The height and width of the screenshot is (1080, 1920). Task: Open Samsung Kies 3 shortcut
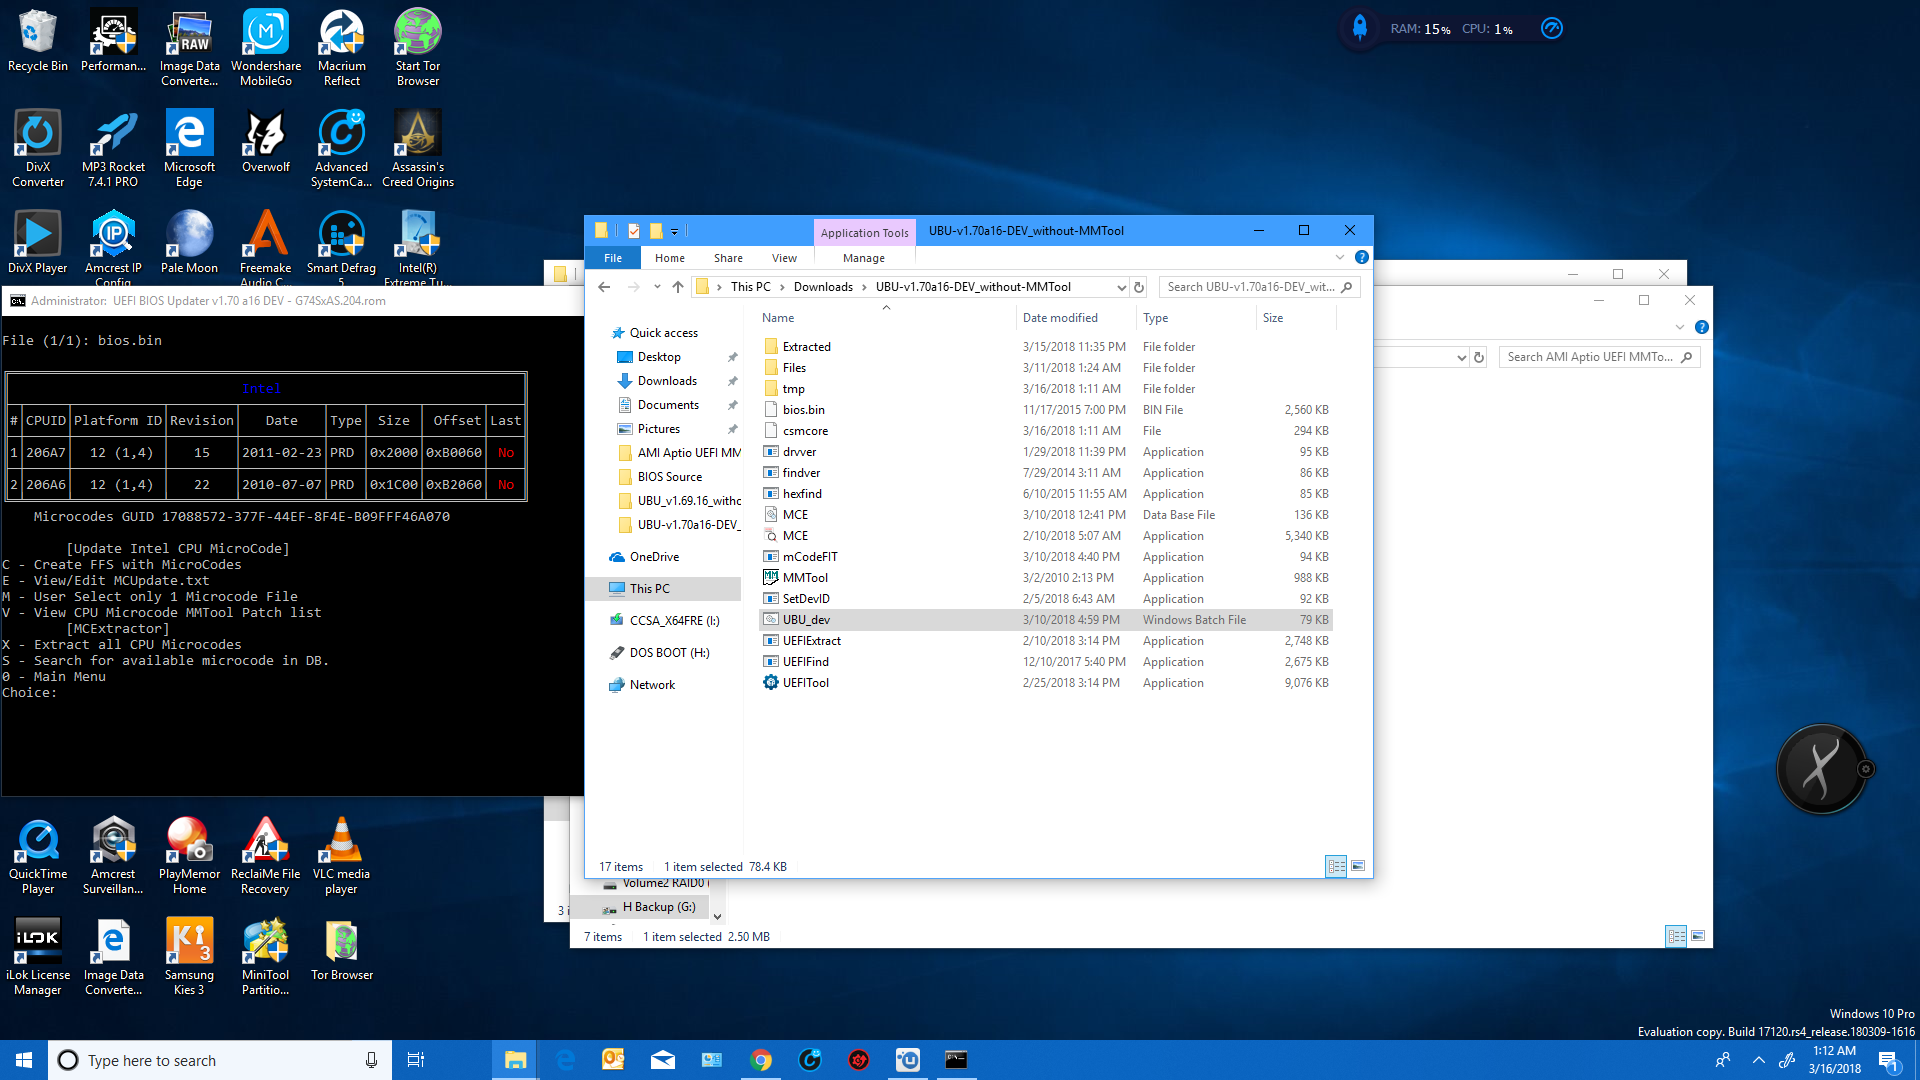(x=189, y=957)
